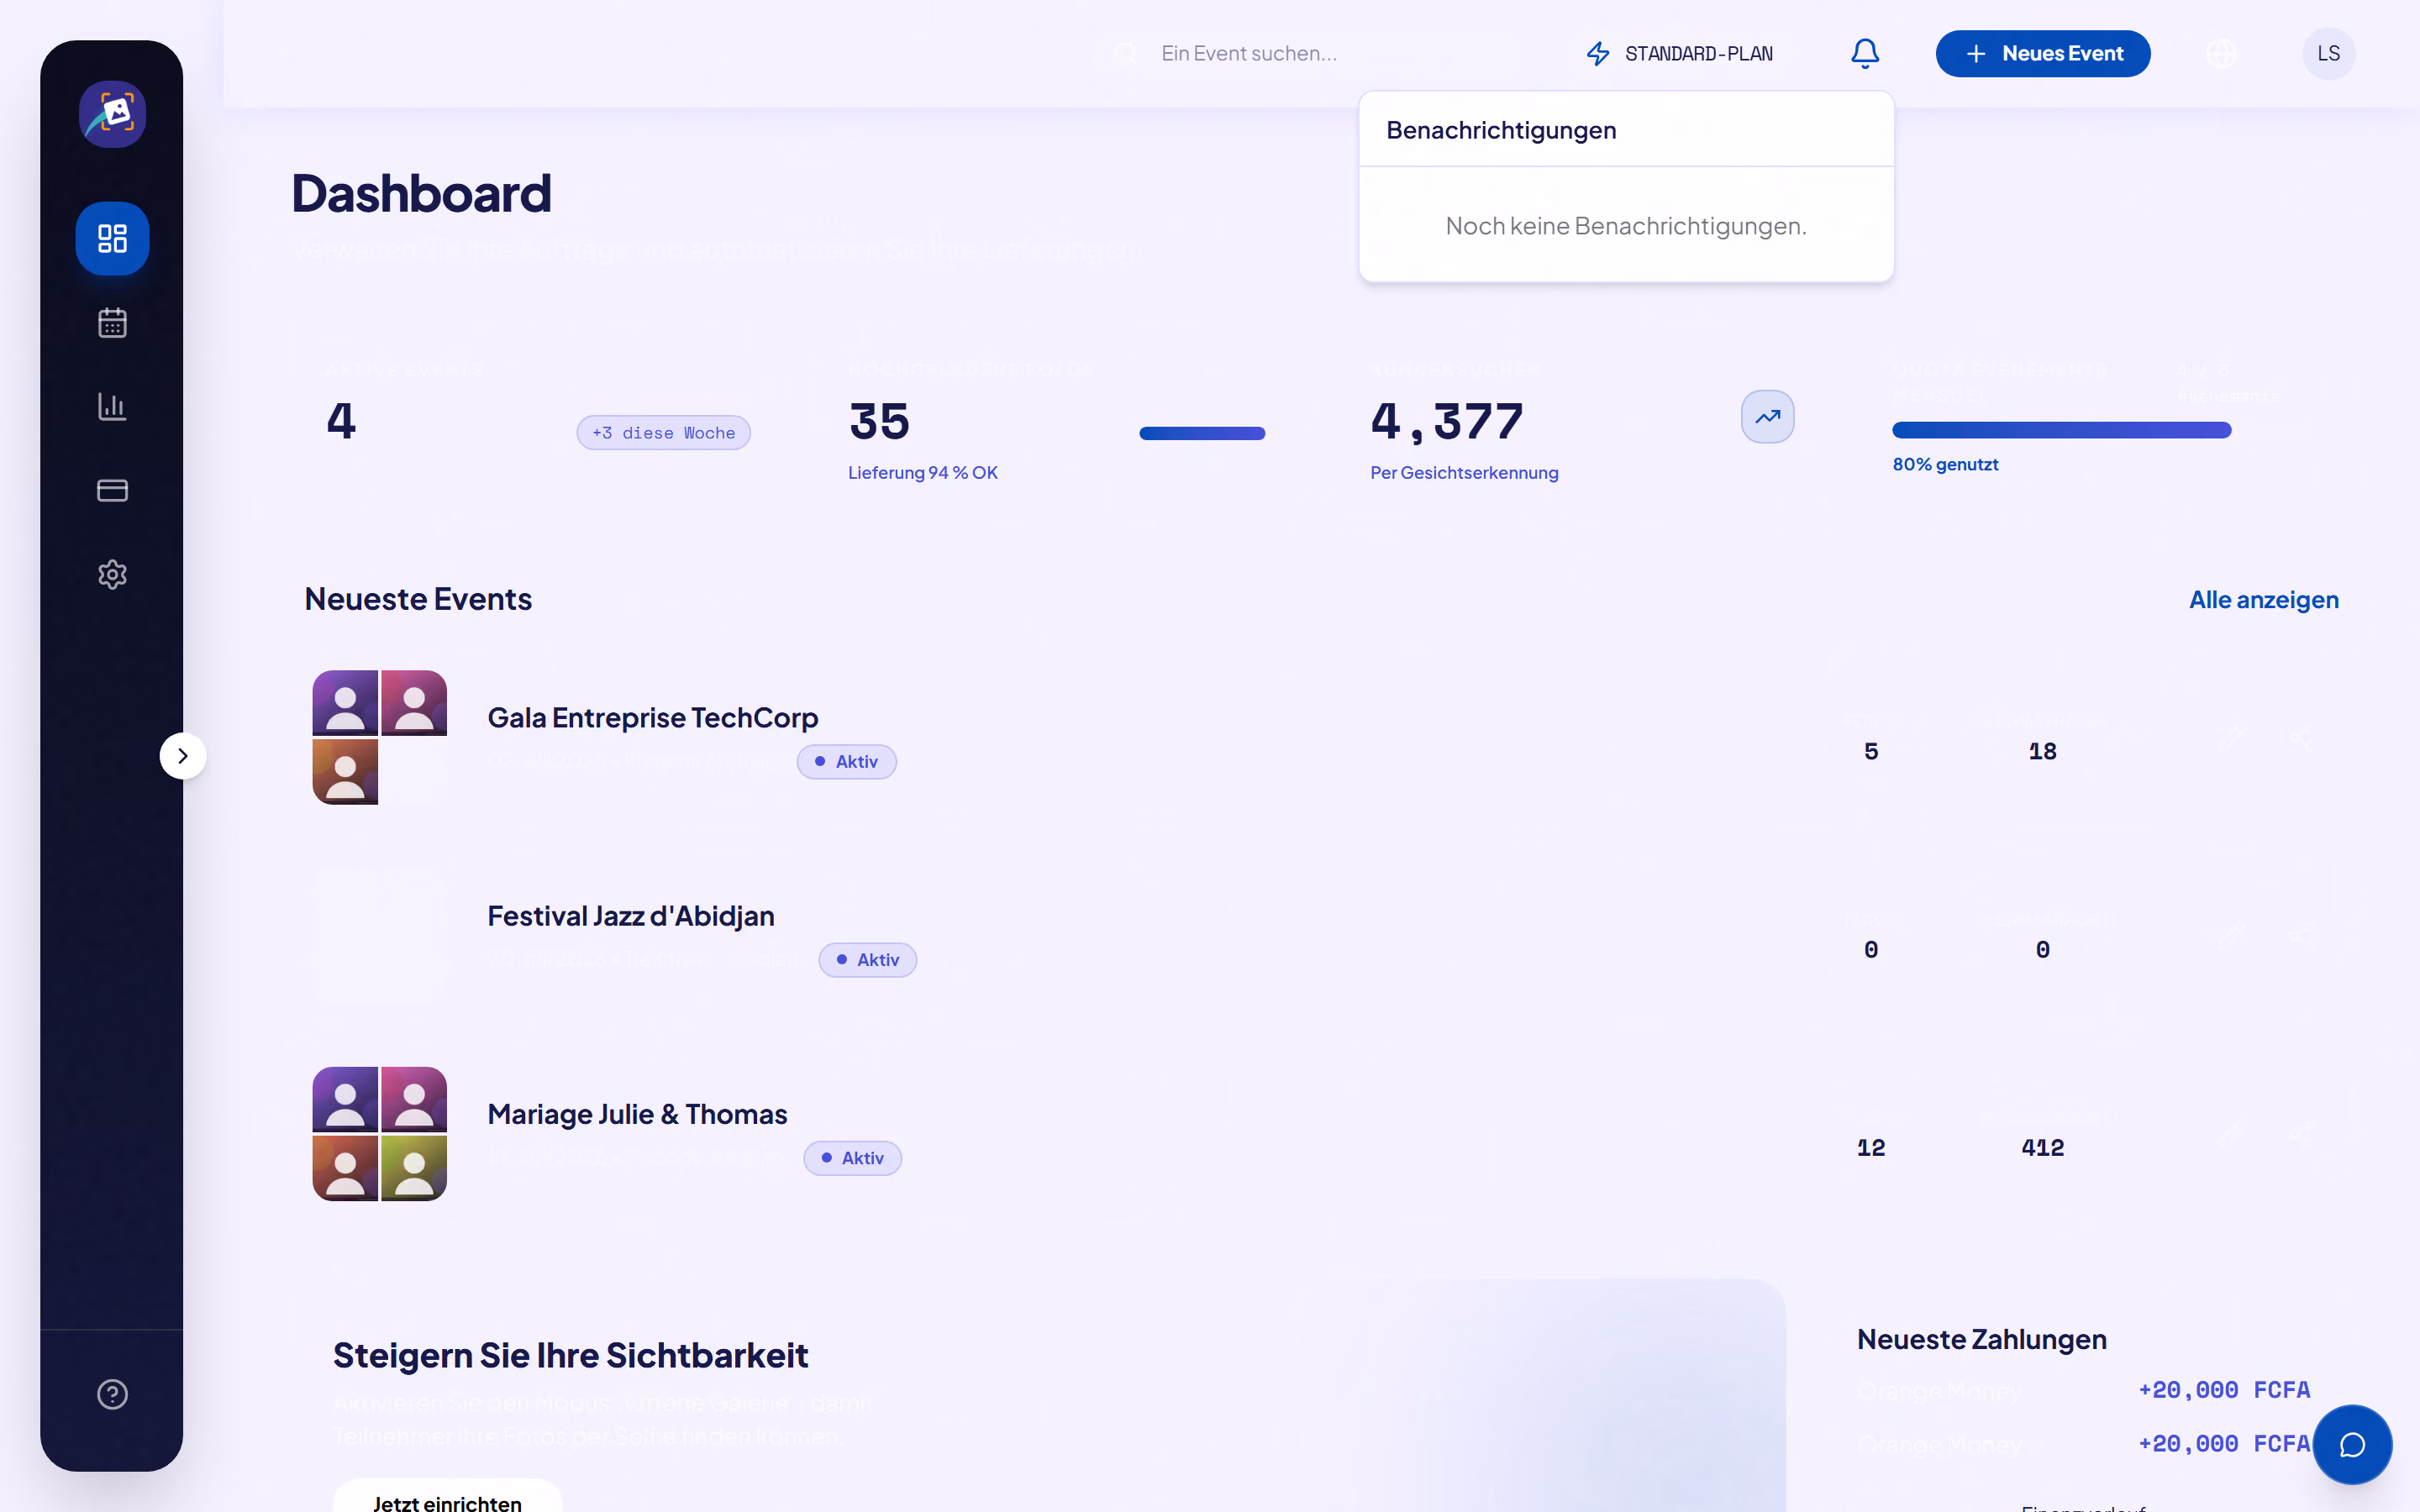The width and height of the screenshot is (2420, 1512).
Task: Expand the sidebar with the chevron arrow
Action: coord(182,756)
